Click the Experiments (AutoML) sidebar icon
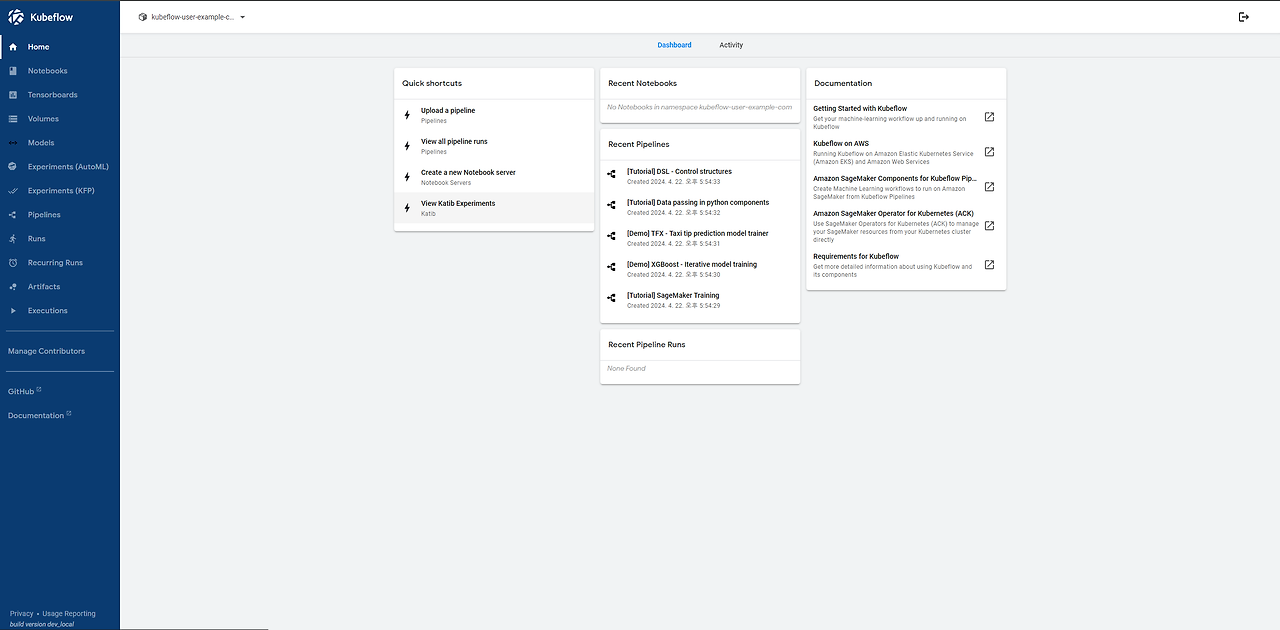This screenshot has width=1280, height=630. [12, 167]
